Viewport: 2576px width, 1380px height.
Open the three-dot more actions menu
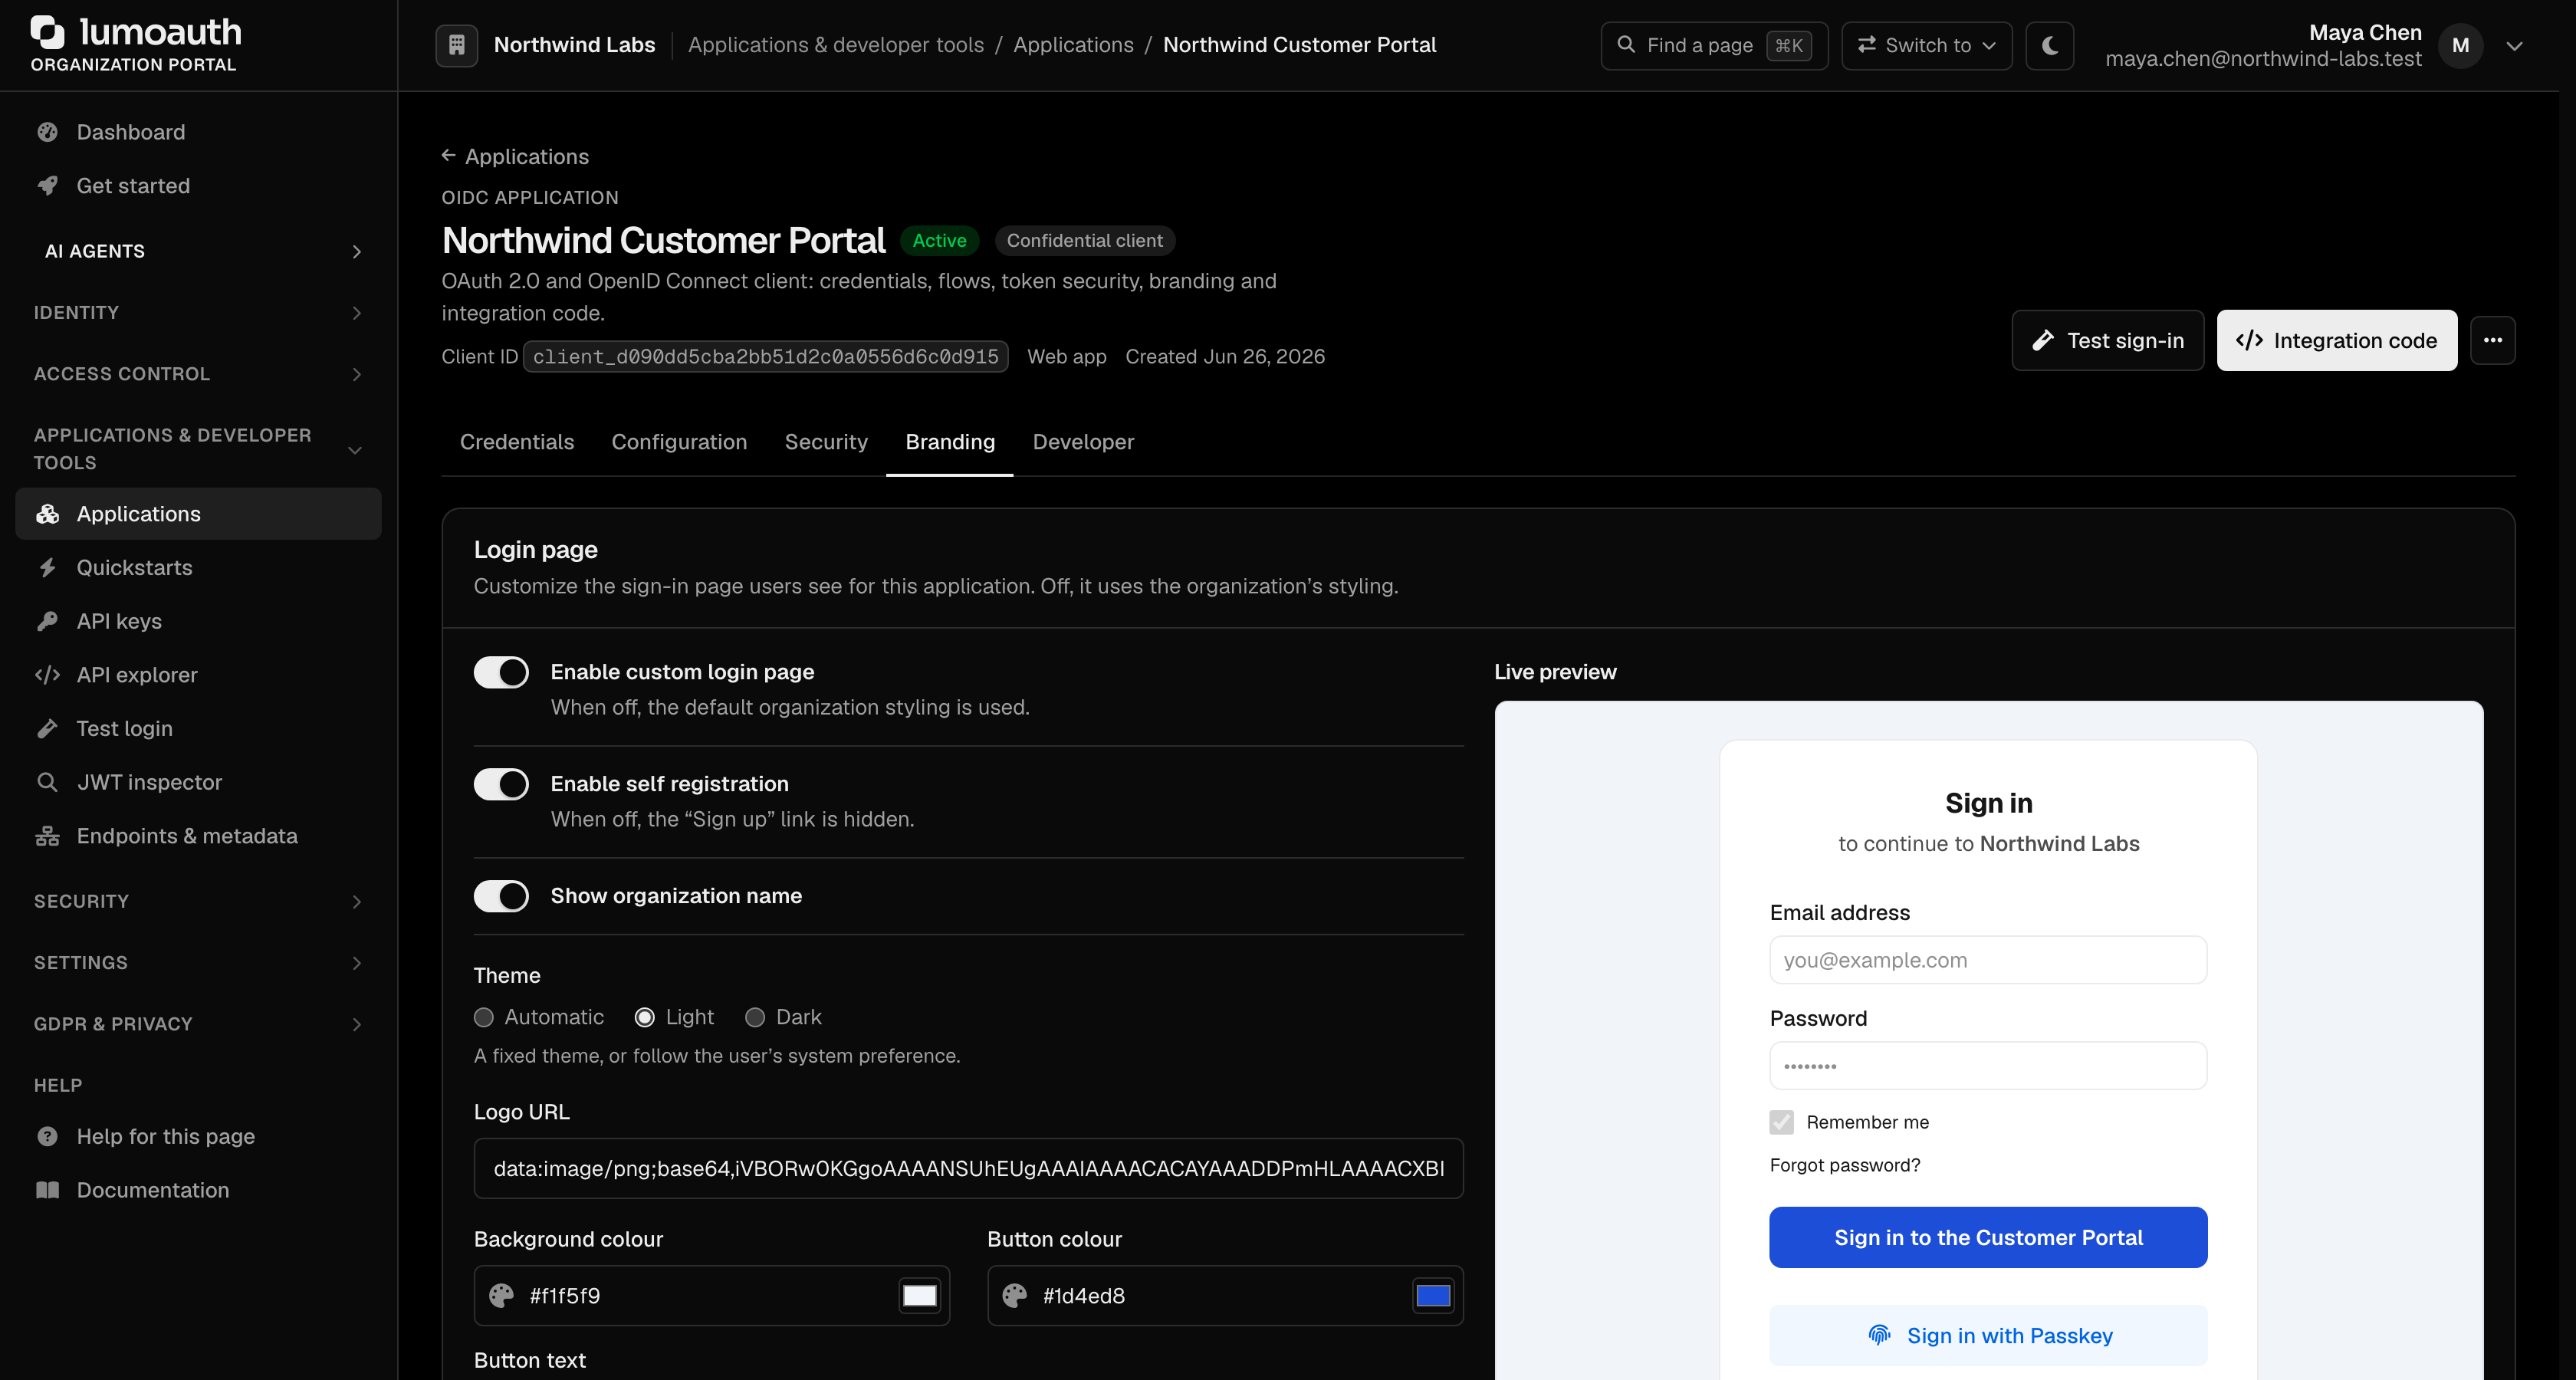(x=2492, y=340)
